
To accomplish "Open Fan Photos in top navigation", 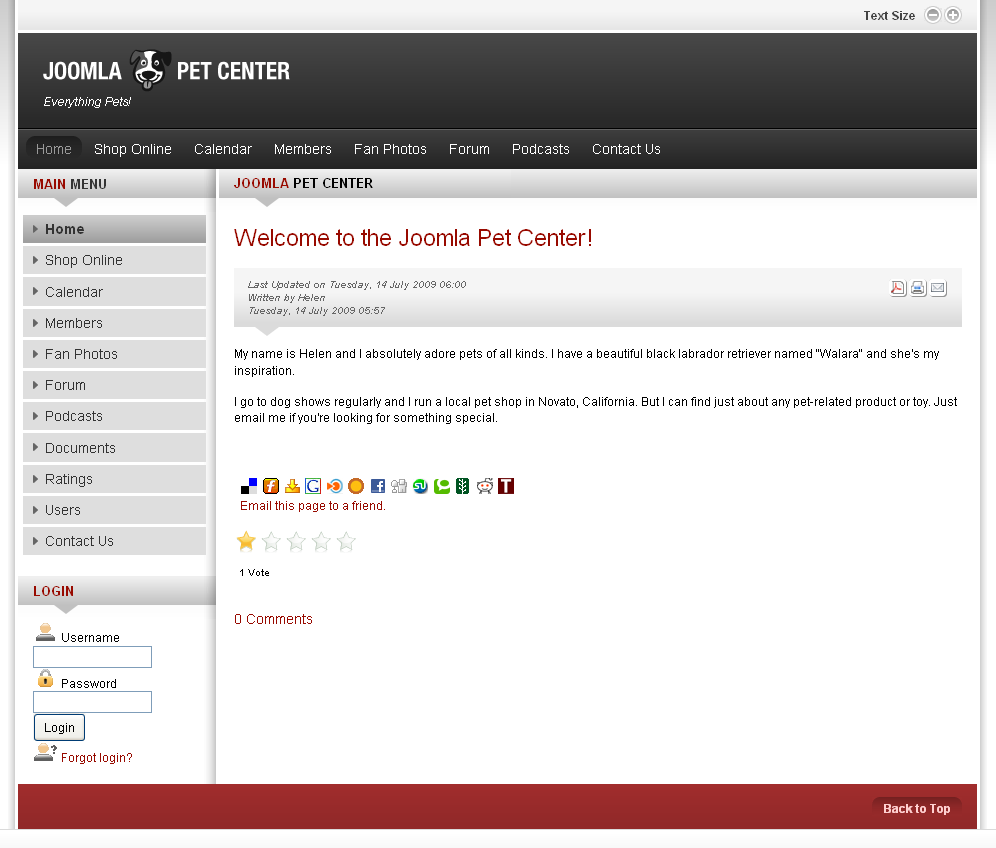I will (390, 149).
